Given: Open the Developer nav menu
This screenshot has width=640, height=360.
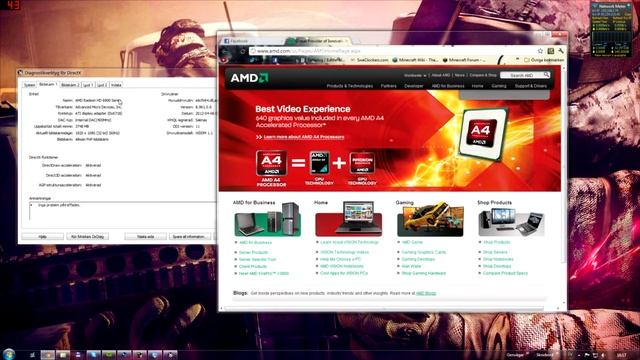Looking at the screenshot, I should coord(413,86).
